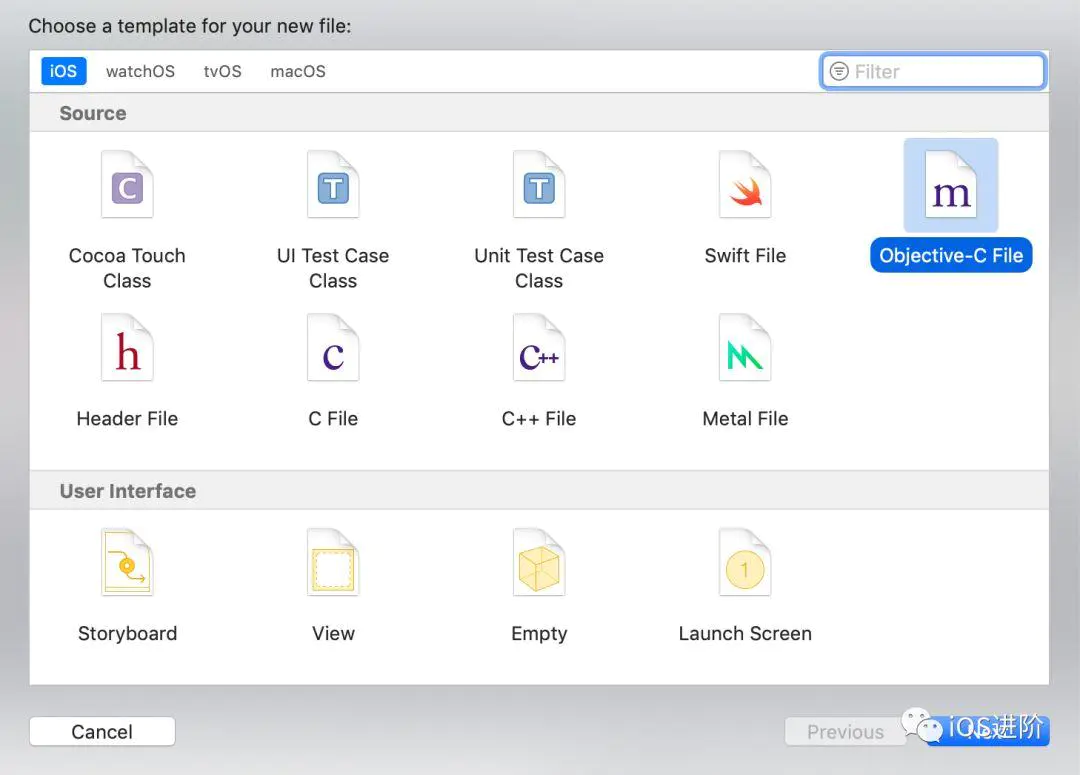The width and height of the screenshot is (1080, 775).
Task: Click the "C++ File" label
Action: pos(539,419)
